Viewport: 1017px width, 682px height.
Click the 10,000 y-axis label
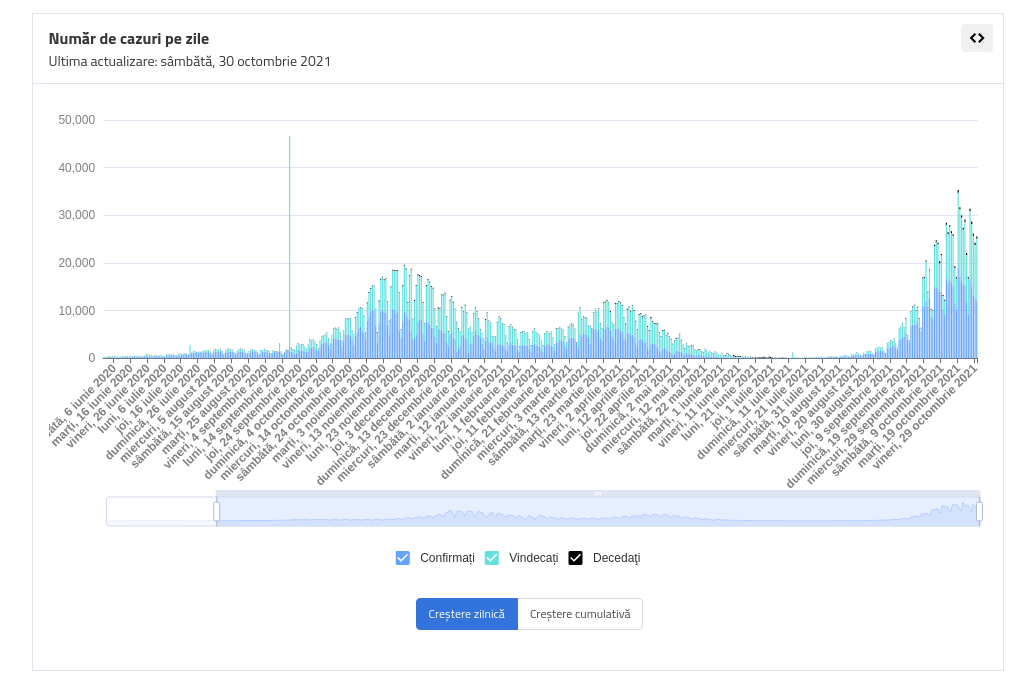click(77, 311)
